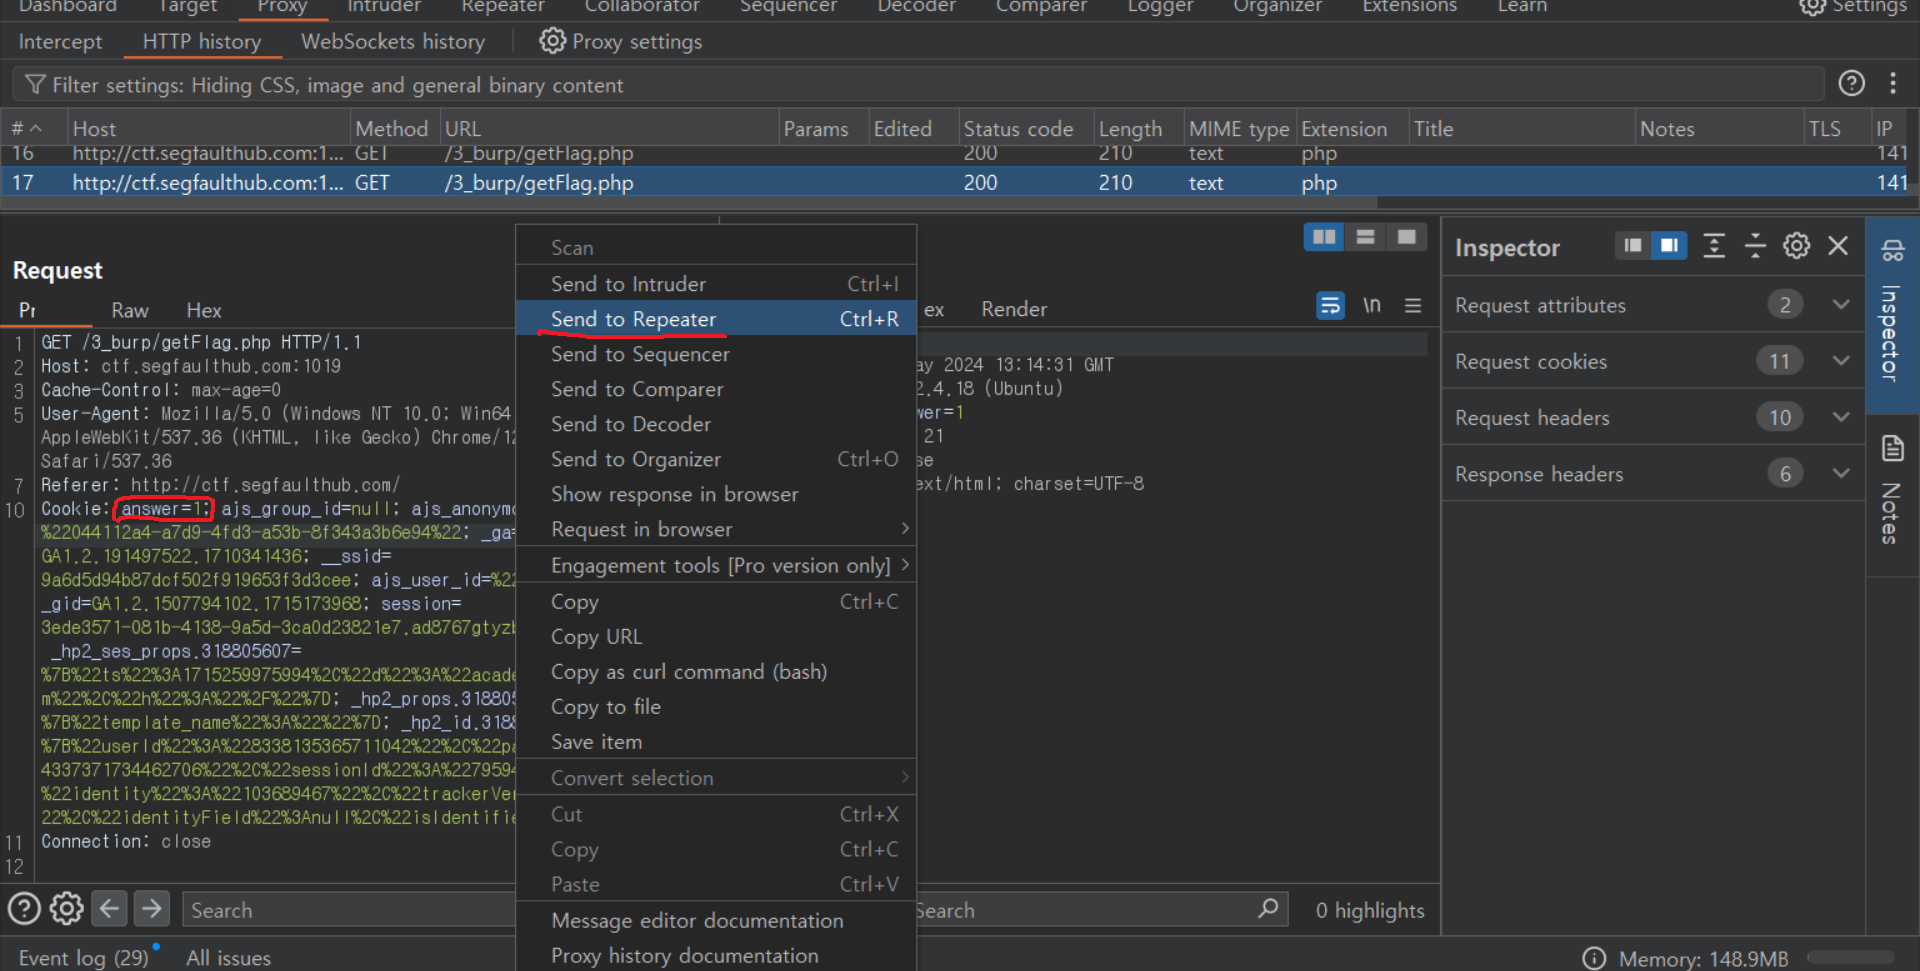Screen dimensions: 1920x971
Task: Open Proxy history documentation link
Action: click(x=716, y=955)
